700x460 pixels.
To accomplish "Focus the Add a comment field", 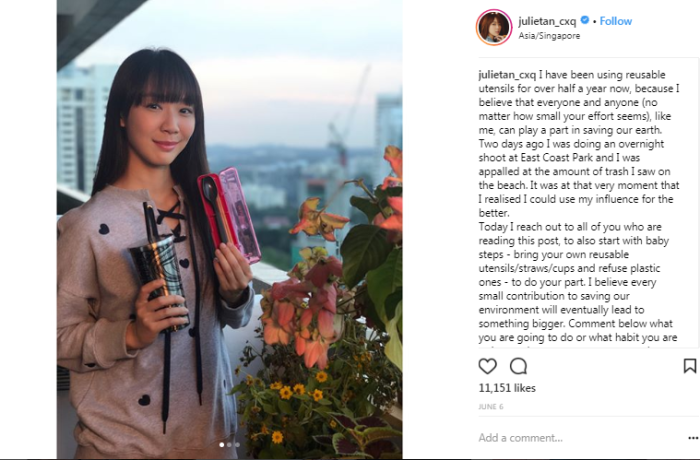I will 580,438.
